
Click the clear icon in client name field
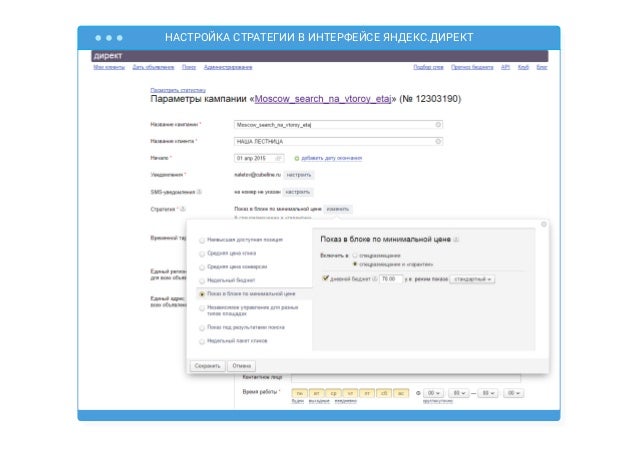coord(438,142)
